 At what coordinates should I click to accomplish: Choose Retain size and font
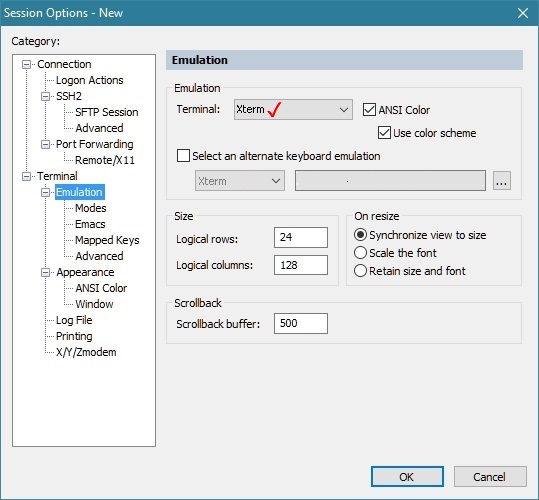360,271
